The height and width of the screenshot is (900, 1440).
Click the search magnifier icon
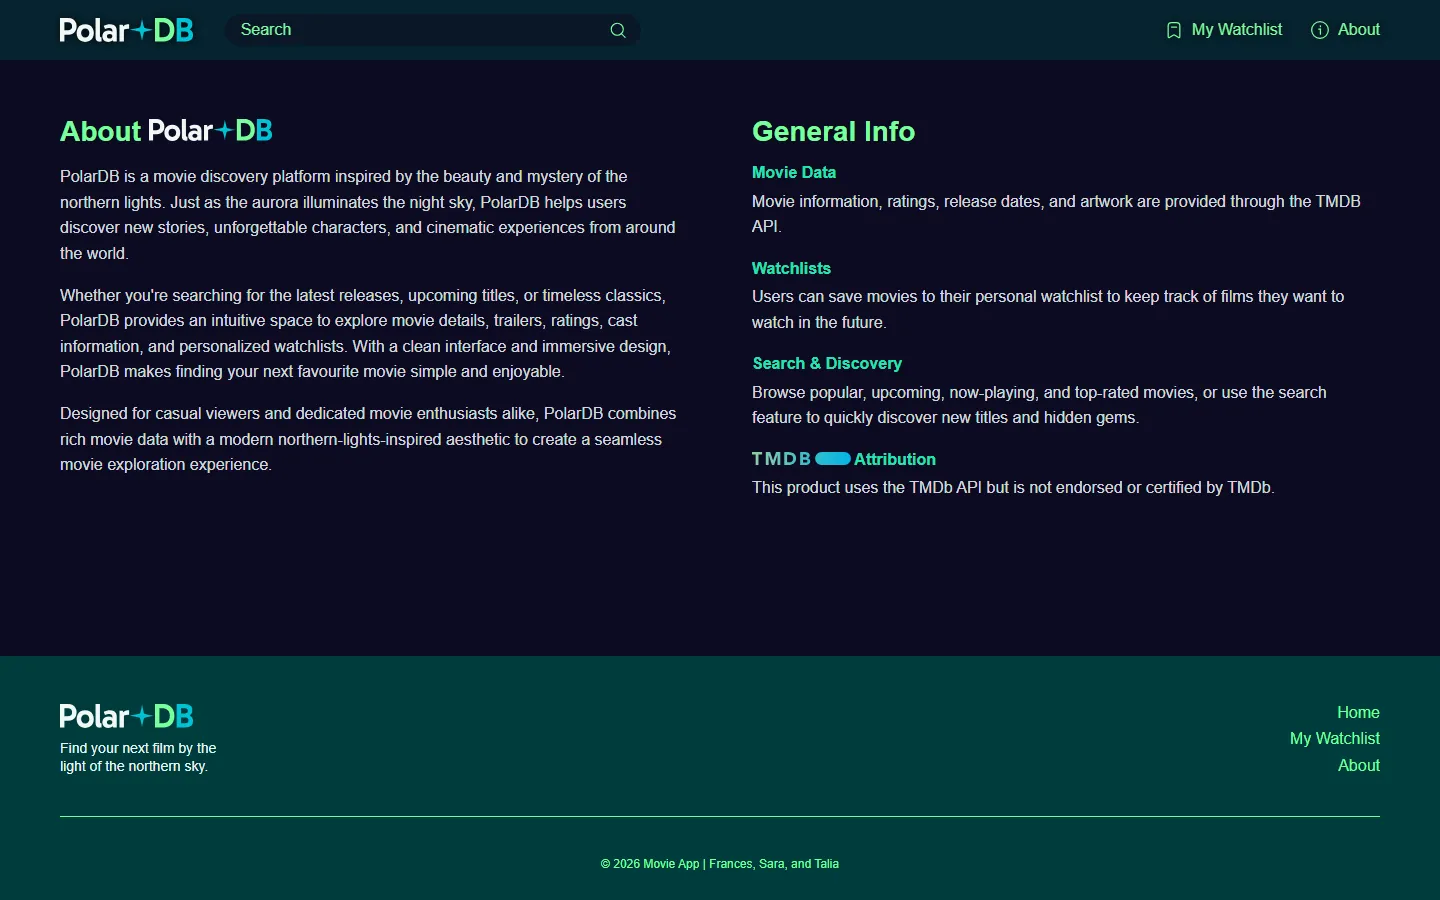618,30
